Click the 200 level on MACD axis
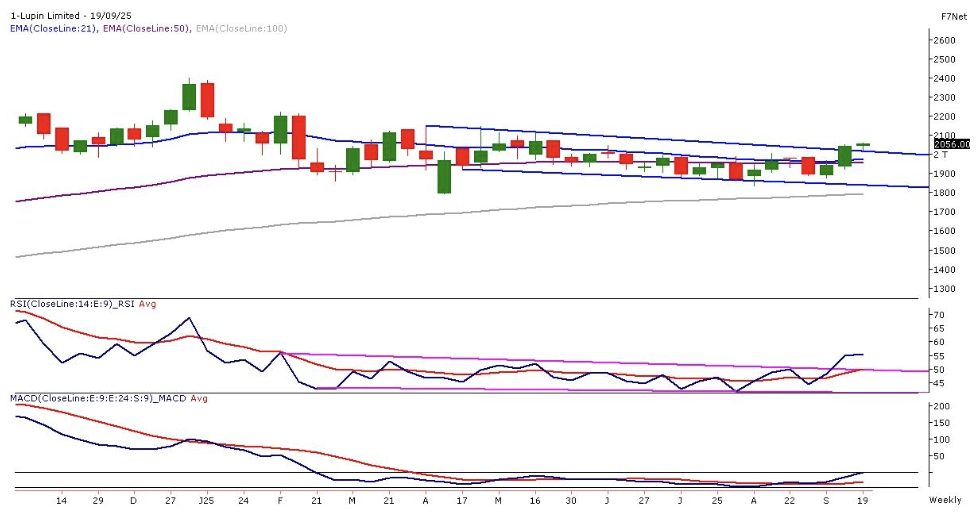The height and width of the screenshot is (516, 980). [x=942, y=407]
